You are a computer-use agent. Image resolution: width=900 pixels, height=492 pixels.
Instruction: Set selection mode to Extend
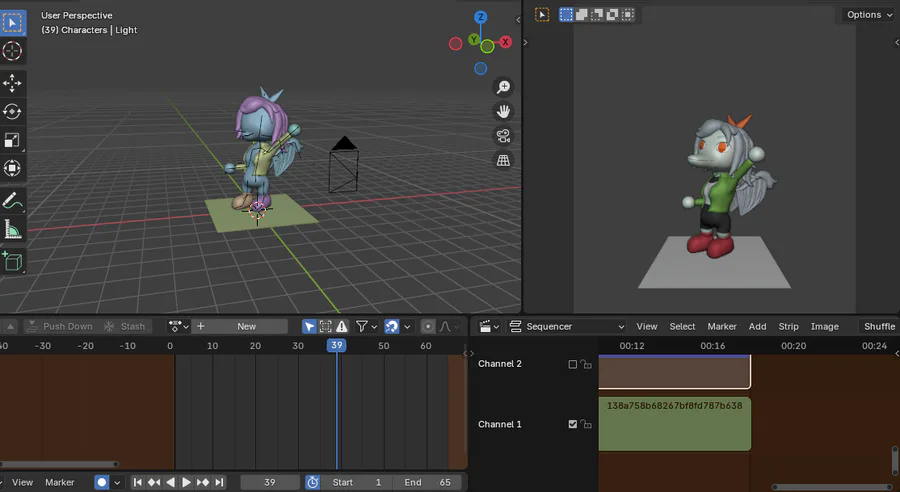click(x=581, y=15)
